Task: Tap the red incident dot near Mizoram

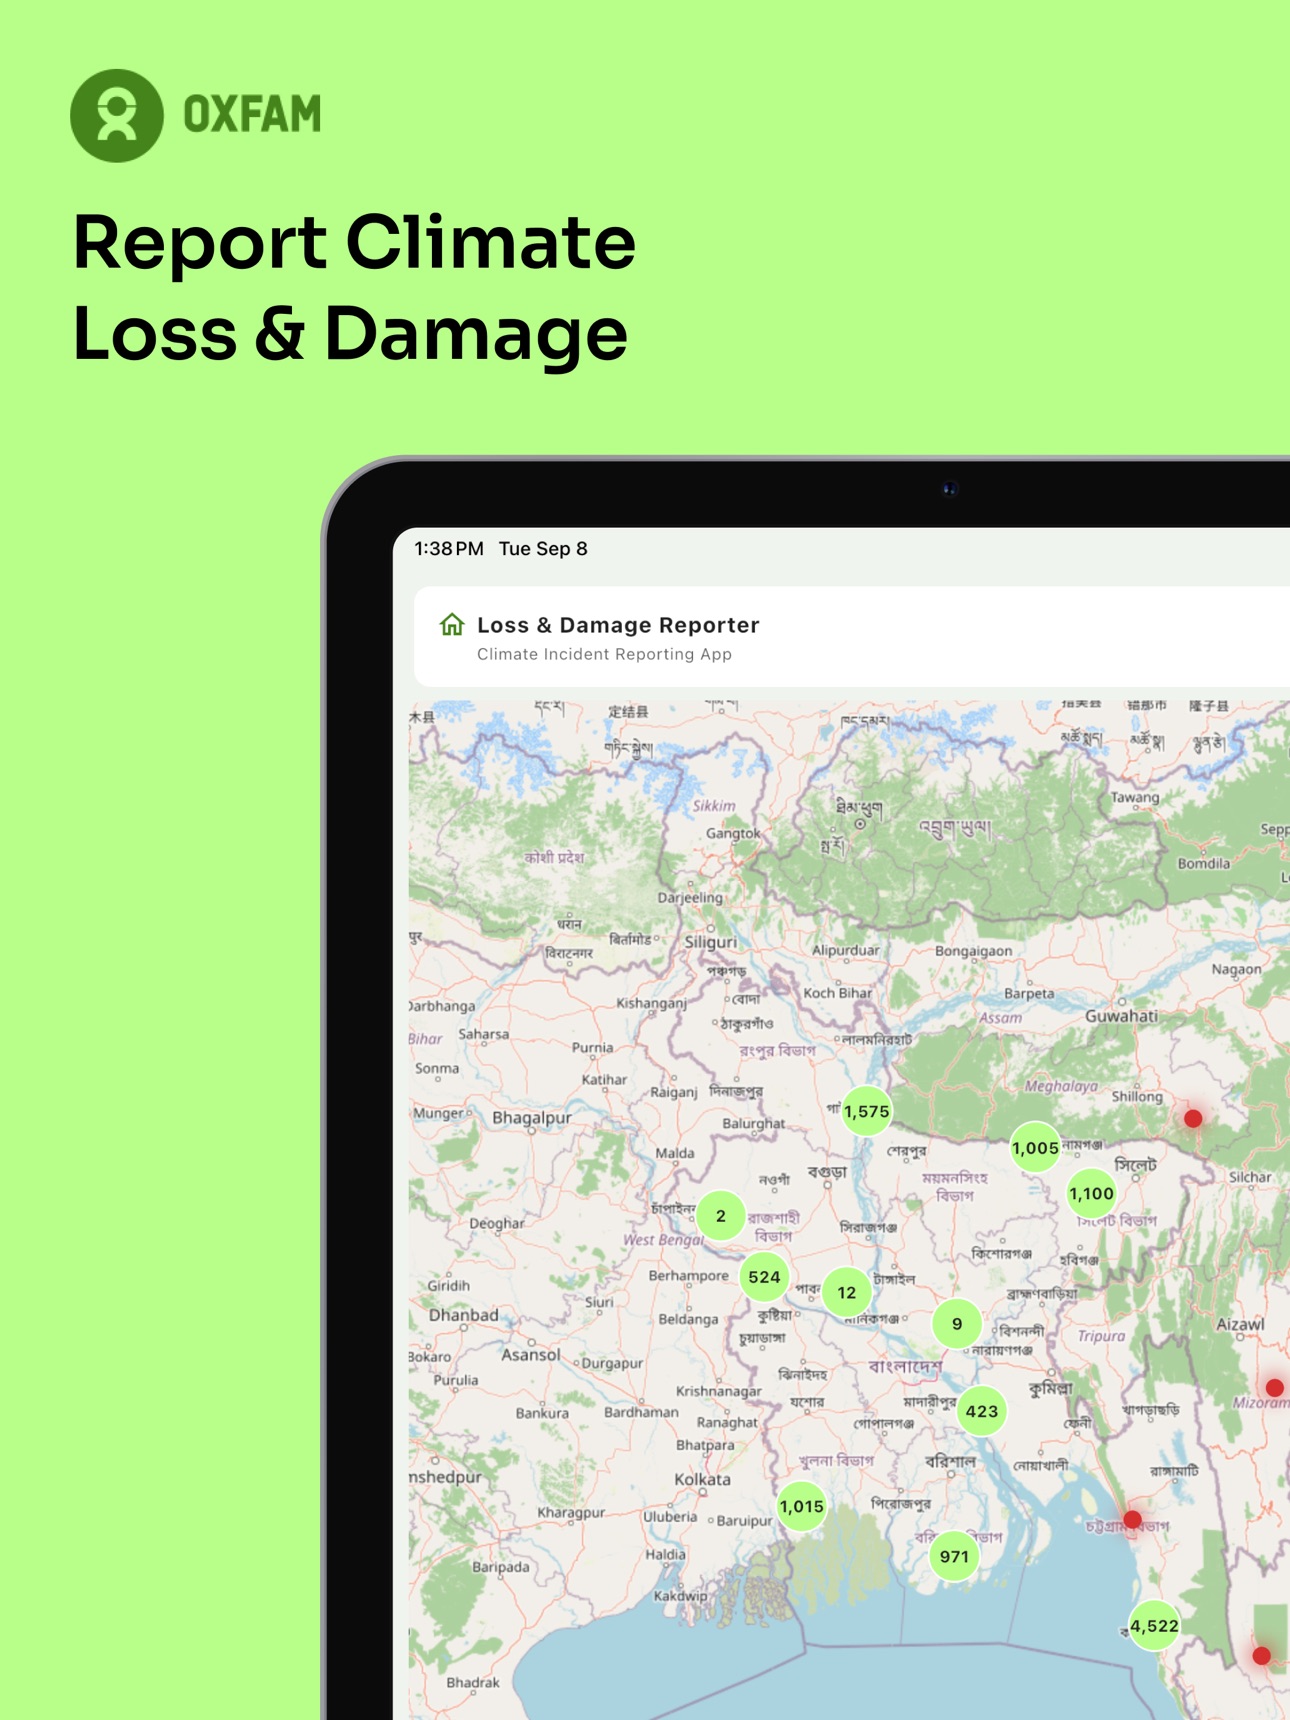Action: click(1274, 1387)
